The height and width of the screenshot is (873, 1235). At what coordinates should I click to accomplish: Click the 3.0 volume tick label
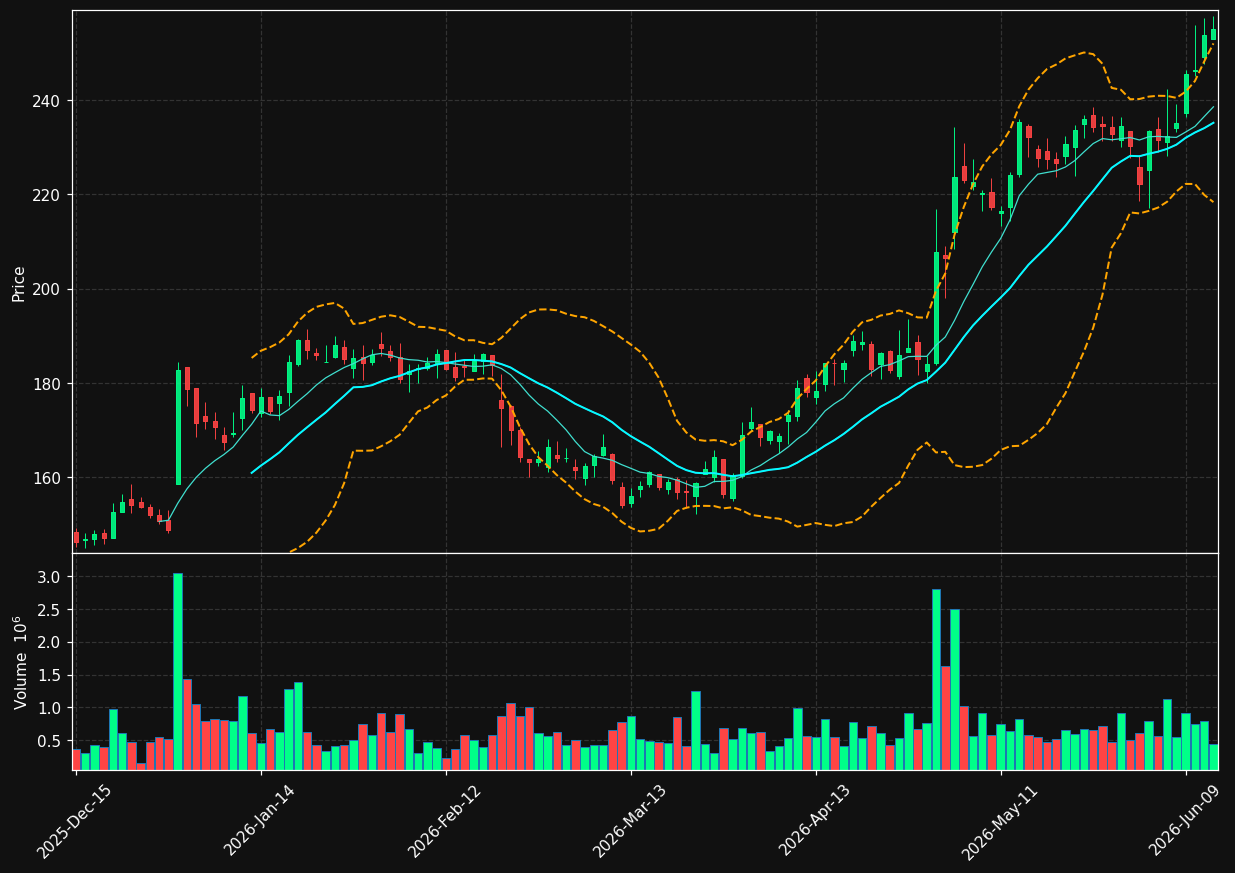(51, 577)
